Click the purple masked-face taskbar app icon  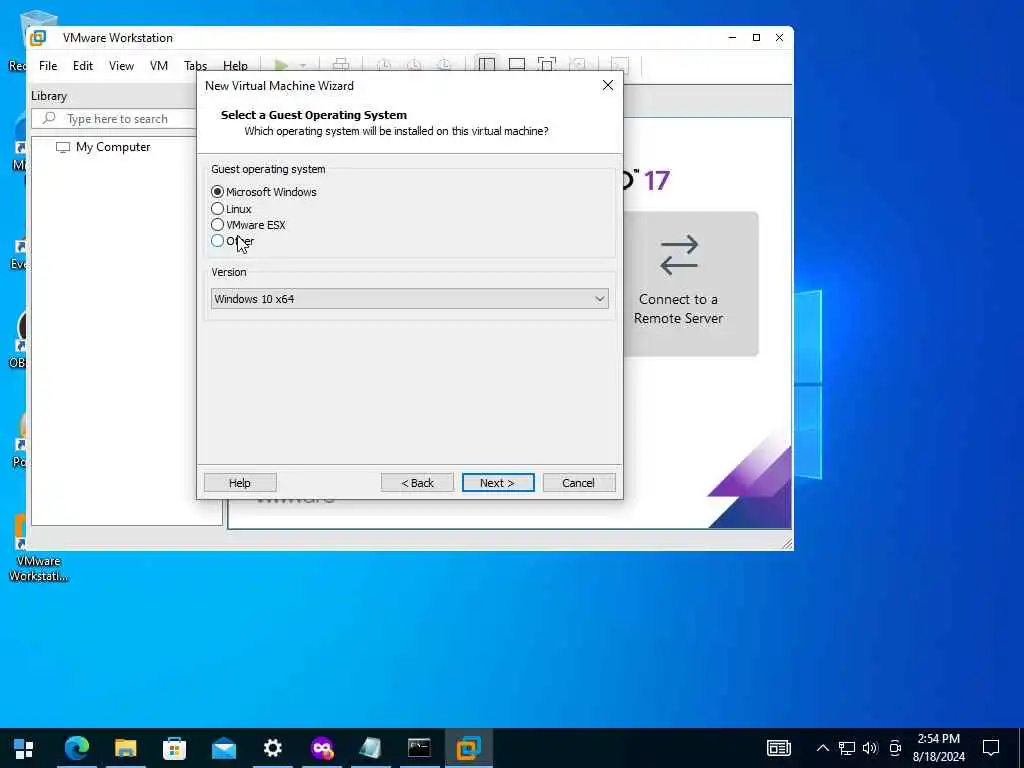(322, 748)
